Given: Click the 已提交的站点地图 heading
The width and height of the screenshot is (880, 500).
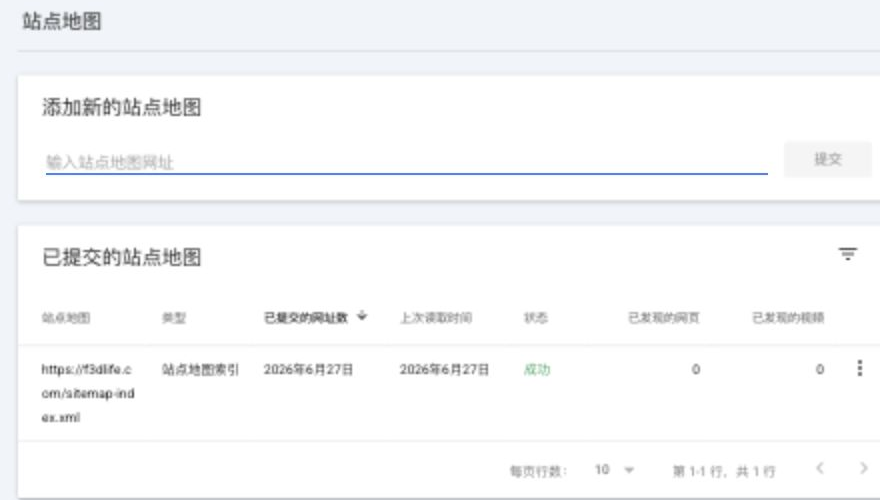Looking at the screenshot, I should [x=121, y=257].
